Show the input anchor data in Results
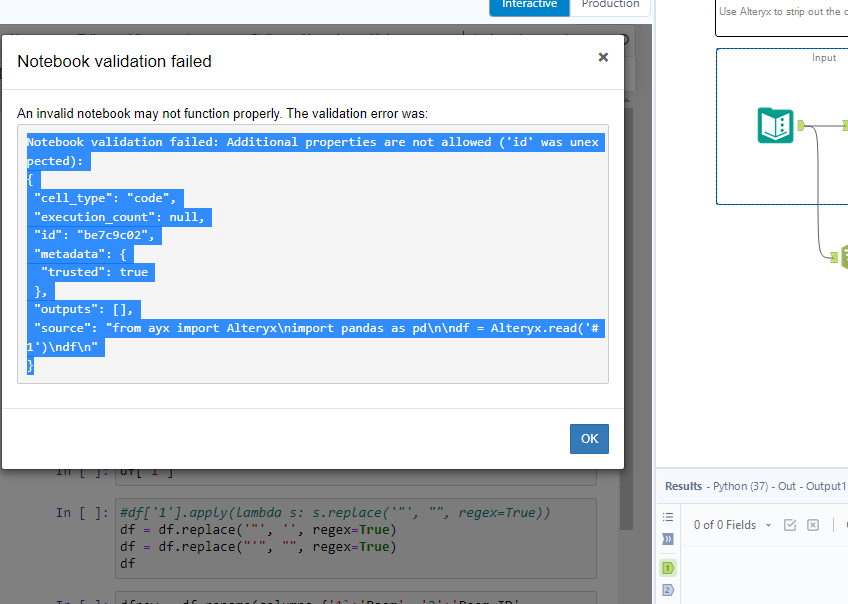 [x=668, y=539]
